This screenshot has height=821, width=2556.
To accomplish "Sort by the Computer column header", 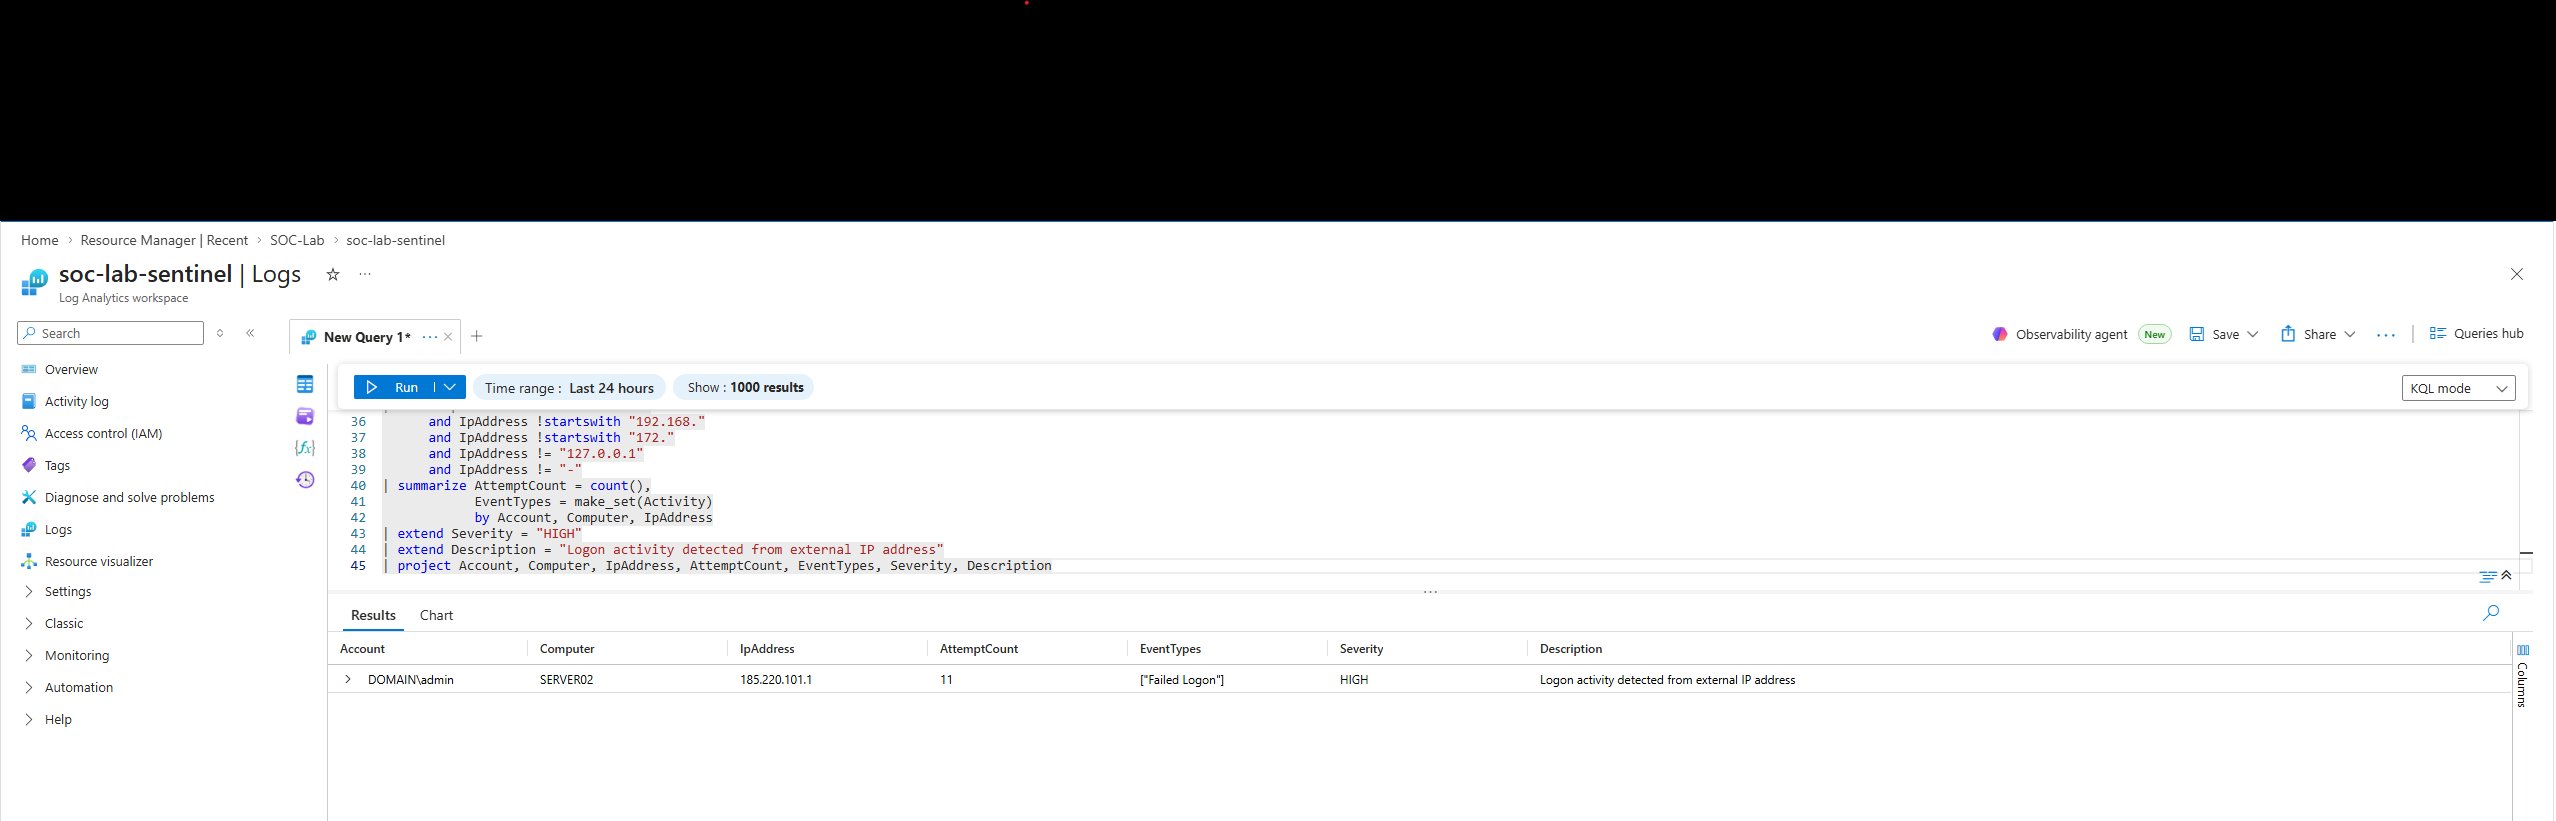I will click(x=567, y=649).
